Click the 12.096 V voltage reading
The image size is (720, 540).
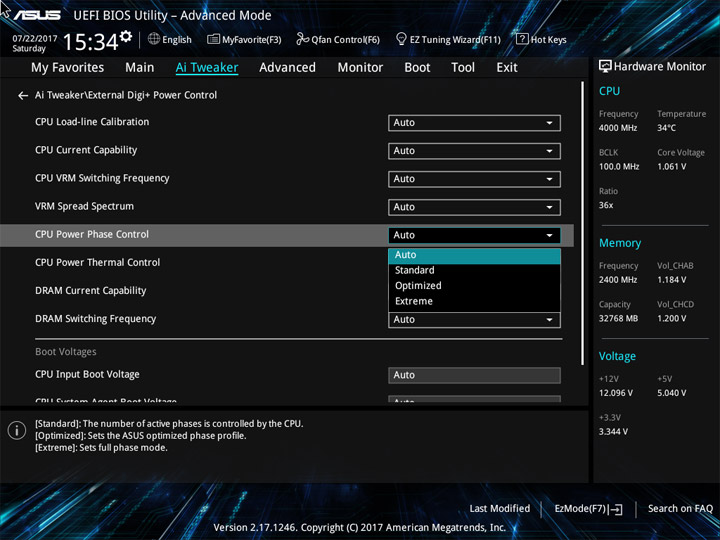click(616, 393)
